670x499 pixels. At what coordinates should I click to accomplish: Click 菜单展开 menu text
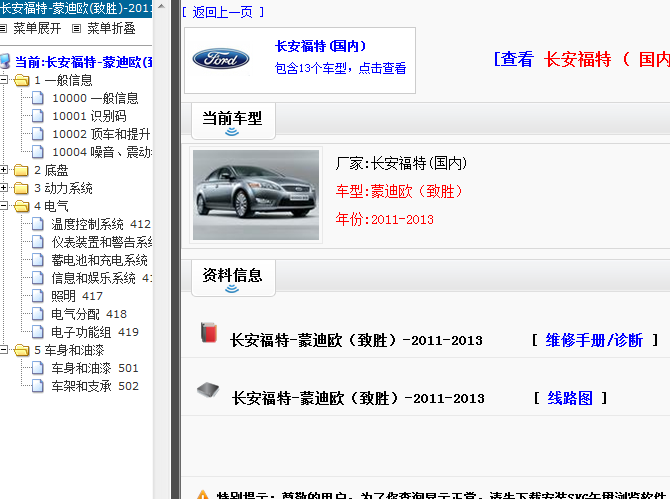pyautogui.click(x=37, y=29)
